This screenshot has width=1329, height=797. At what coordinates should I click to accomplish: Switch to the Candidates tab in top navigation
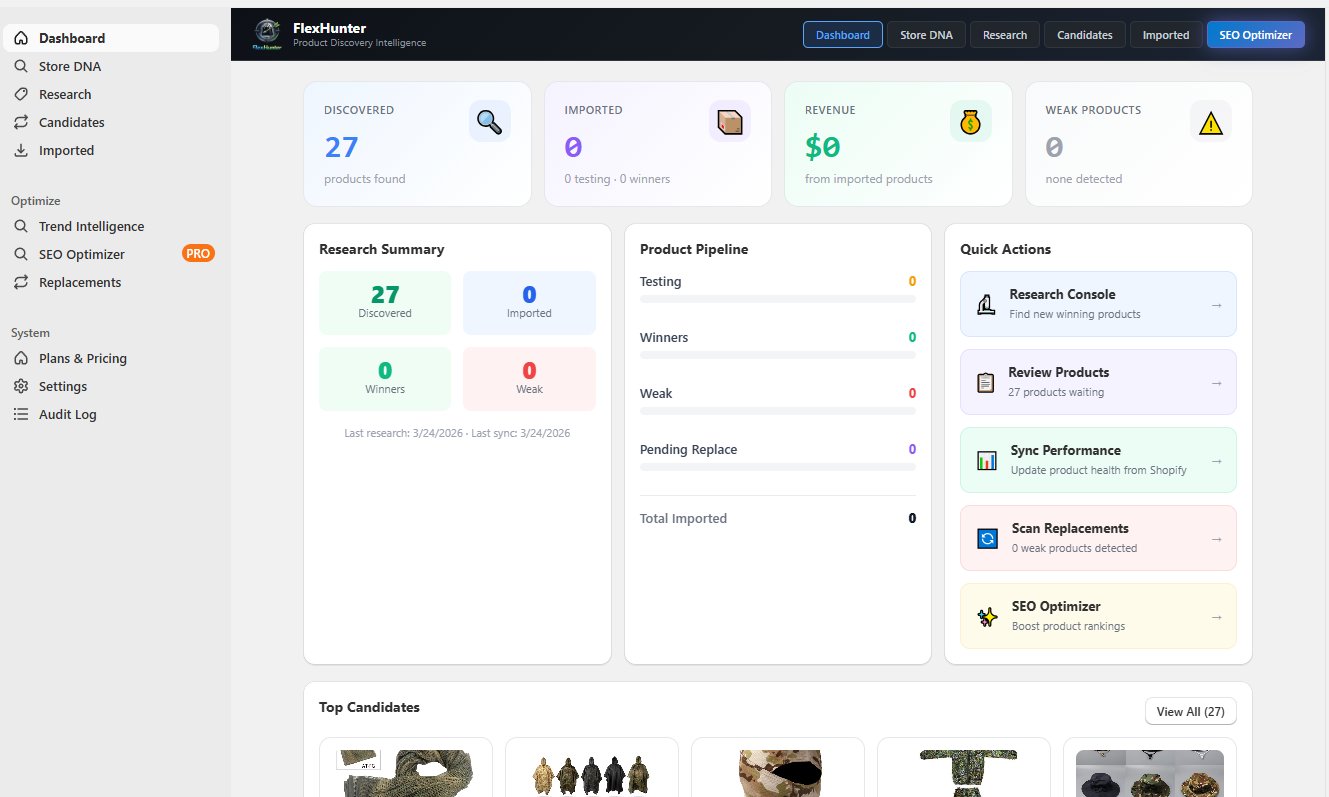(1084, 34)
